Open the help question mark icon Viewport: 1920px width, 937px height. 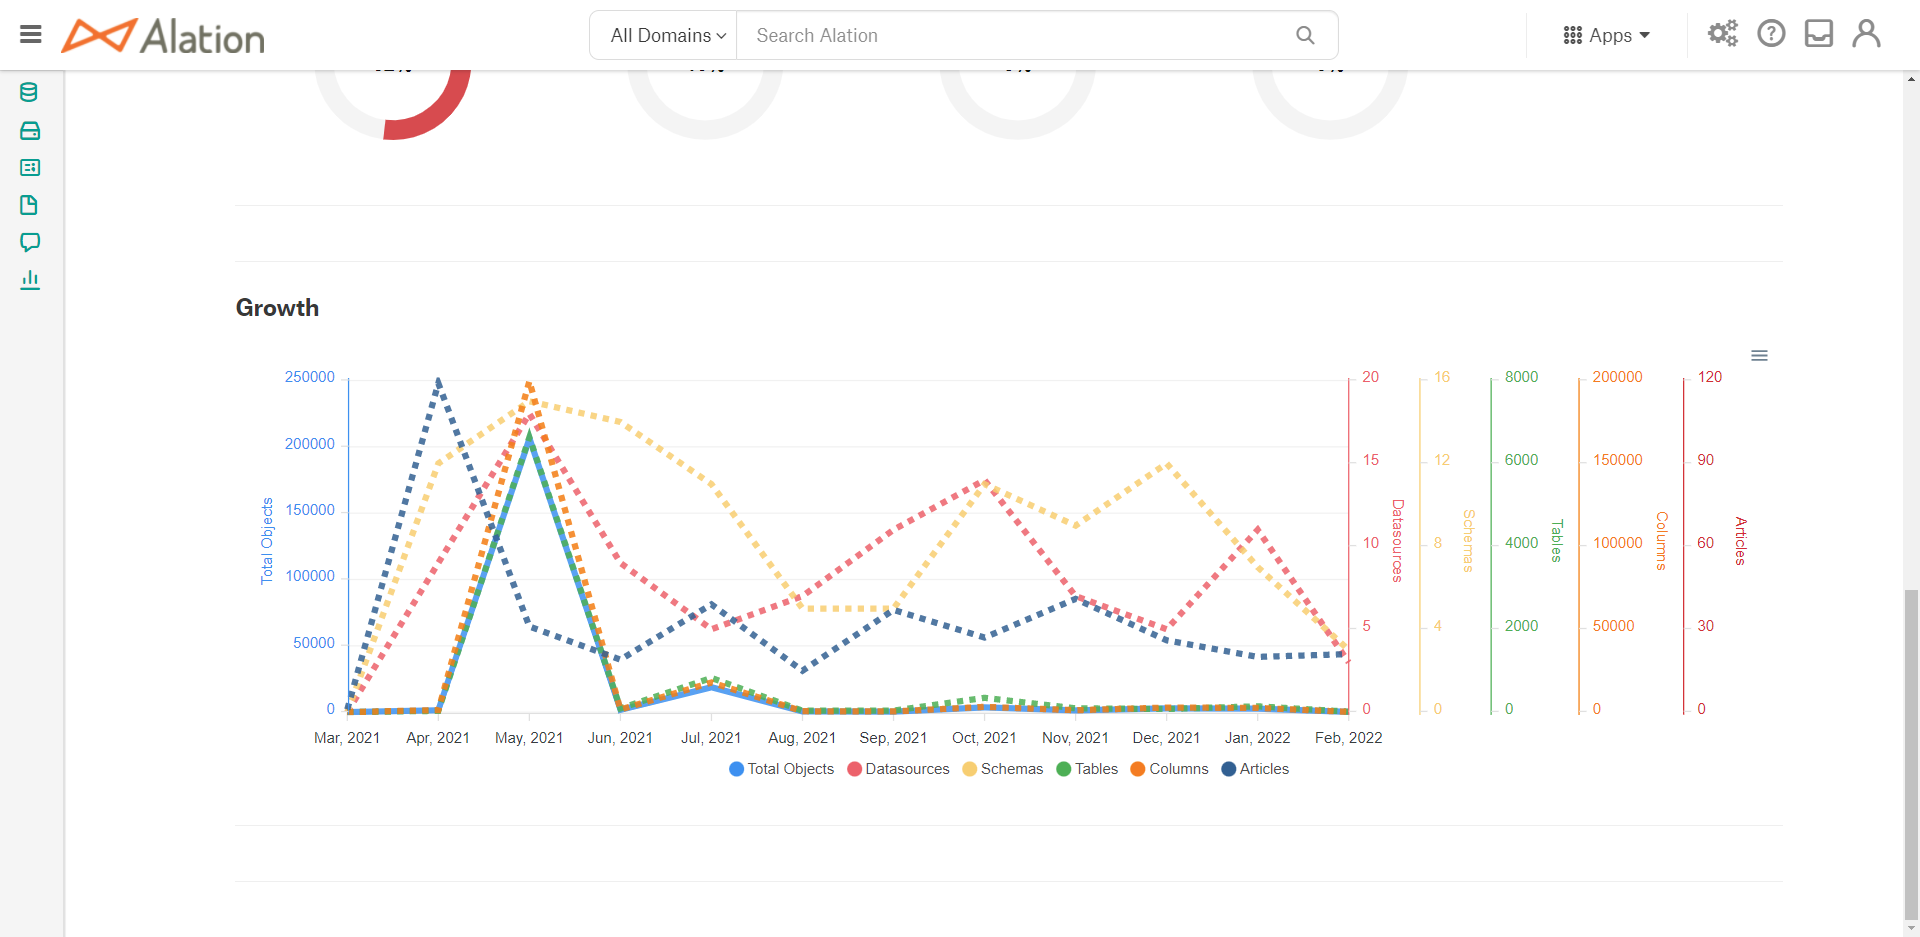[1771, 34]
